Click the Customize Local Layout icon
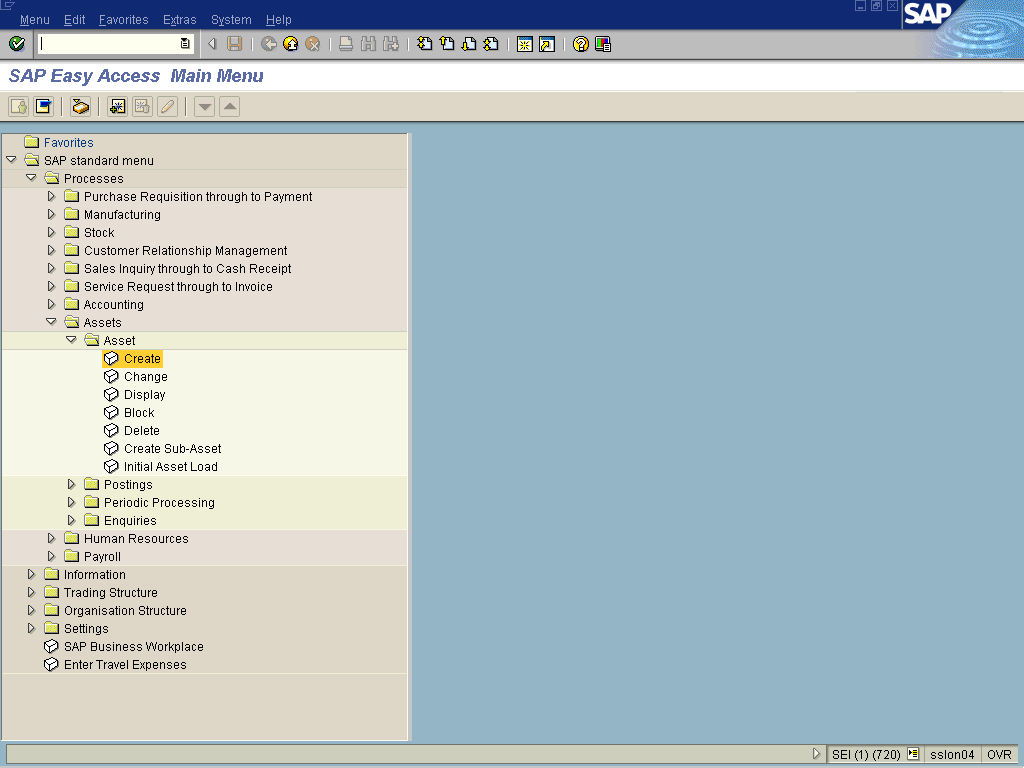 pos(603,44)
